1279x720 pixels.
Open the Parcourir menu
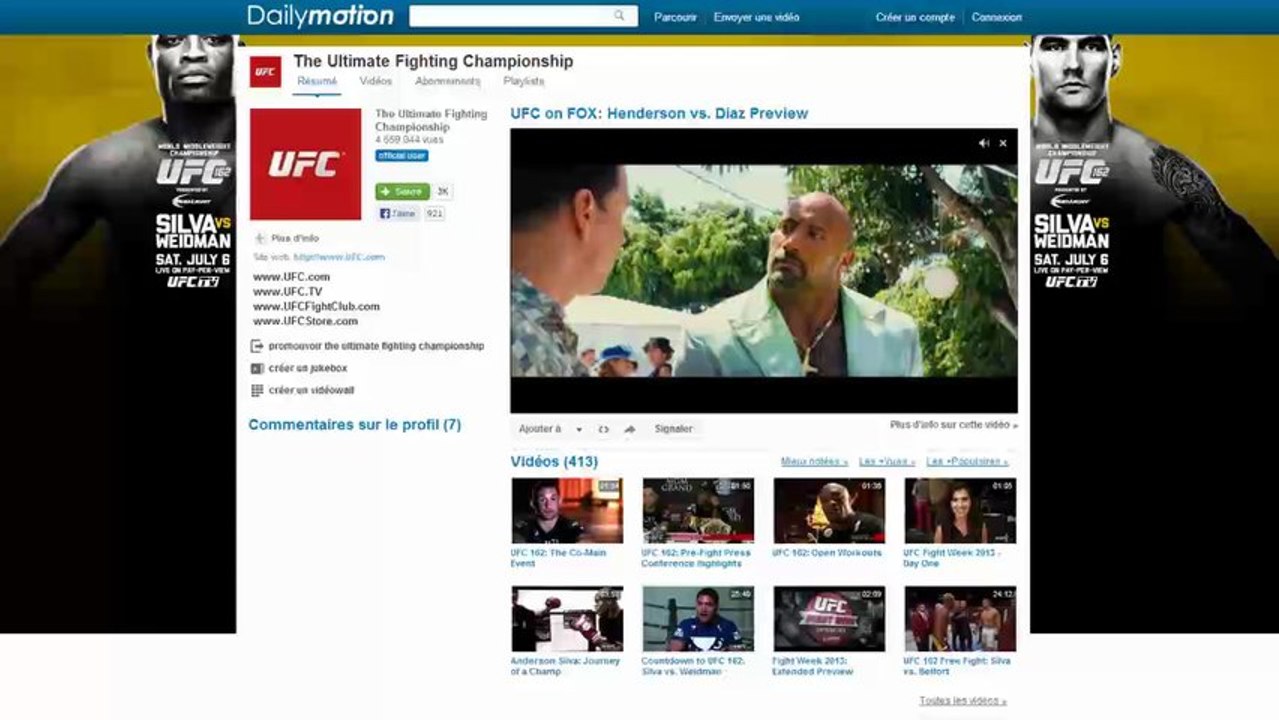[675, 17]
